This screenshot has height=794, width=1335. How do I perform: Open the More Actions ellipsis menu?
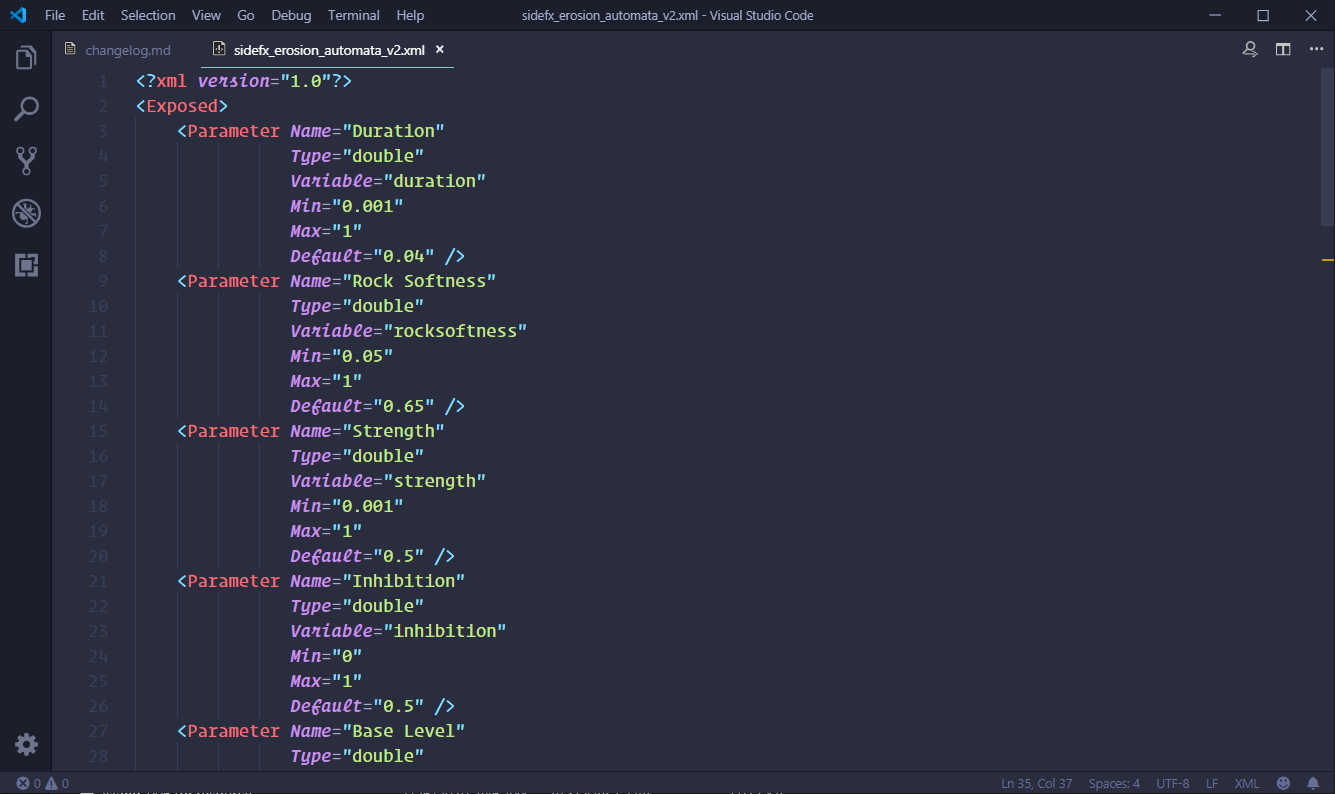(1316, 49)
